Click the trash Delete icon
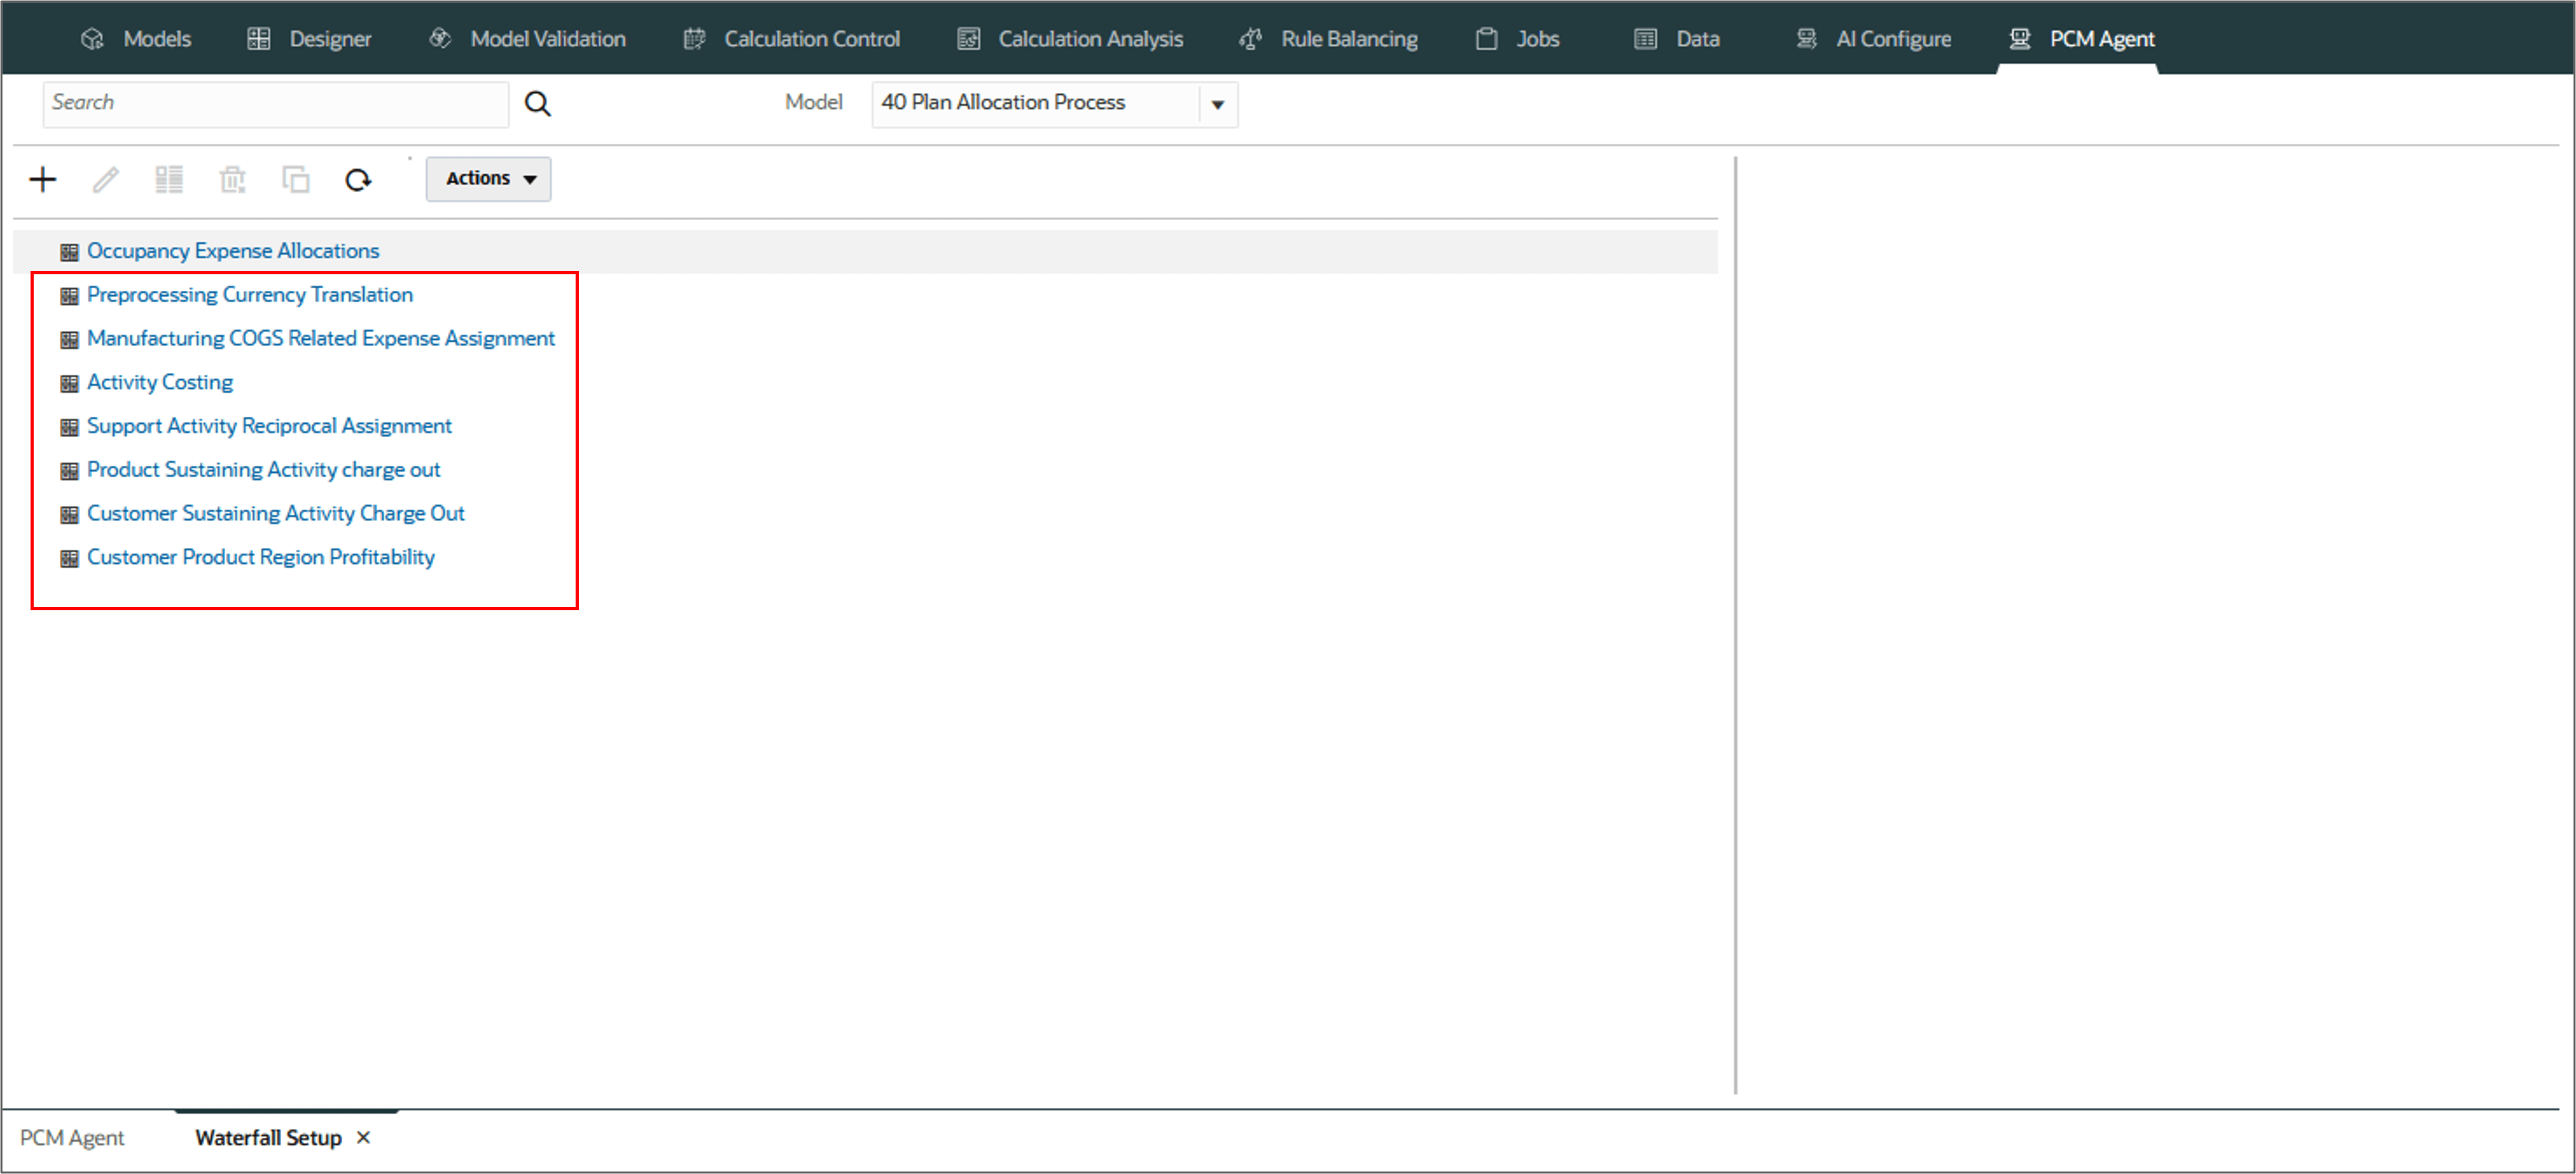 click(x=232, y=180)
